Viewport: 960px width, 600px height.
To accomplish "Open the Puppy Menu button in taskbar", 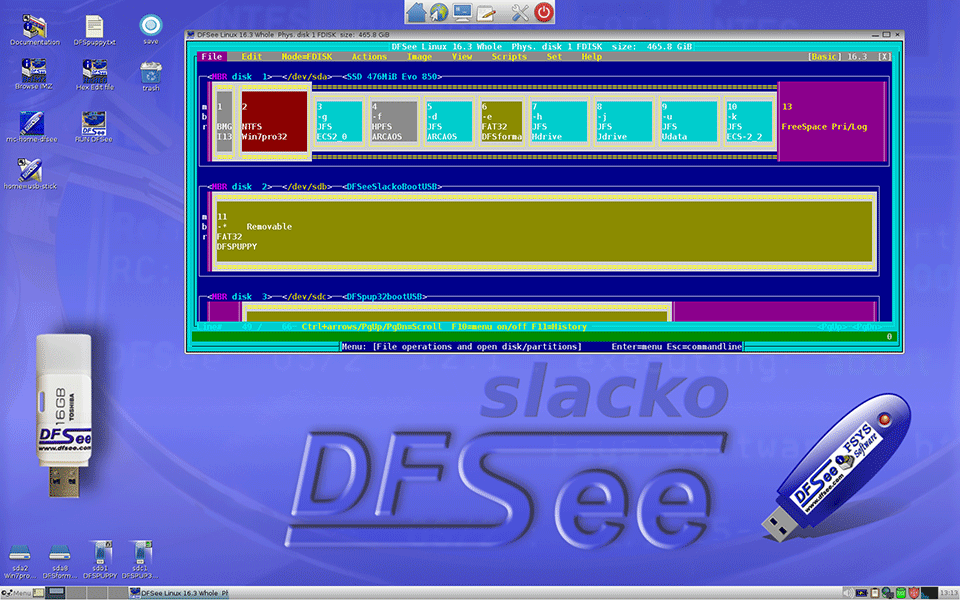I will [17, 593].
